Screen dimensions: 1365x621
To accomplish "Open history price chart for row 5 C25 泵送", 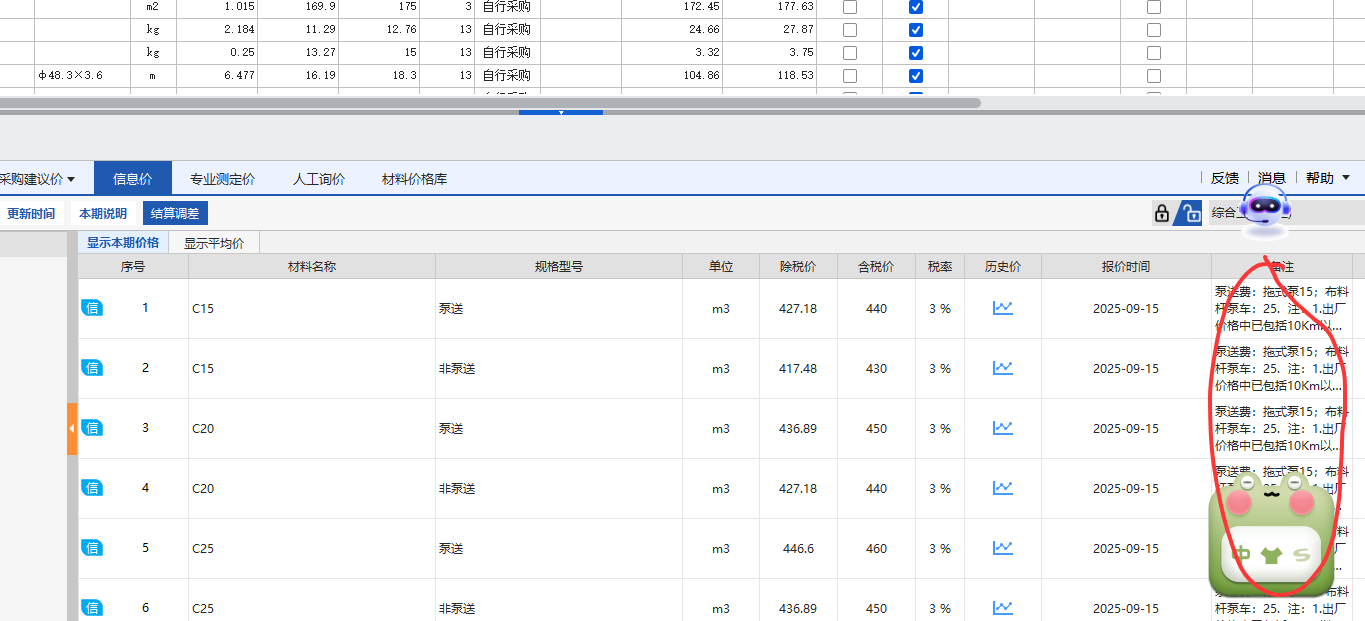I will point(1002,548).
